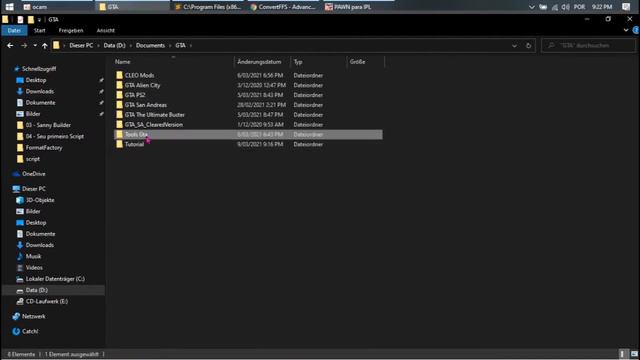Open Videos under Dieser PC

(34, 267)
